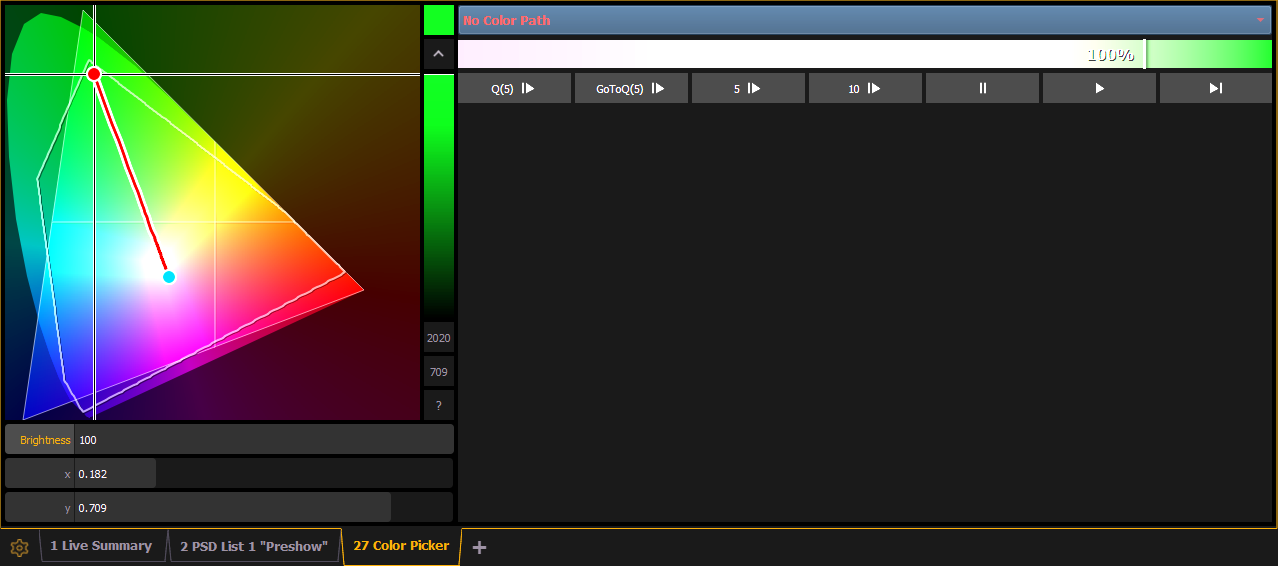Add a new tab with plus icon
The image size is (1278, 566).
[x=479, y=547]
